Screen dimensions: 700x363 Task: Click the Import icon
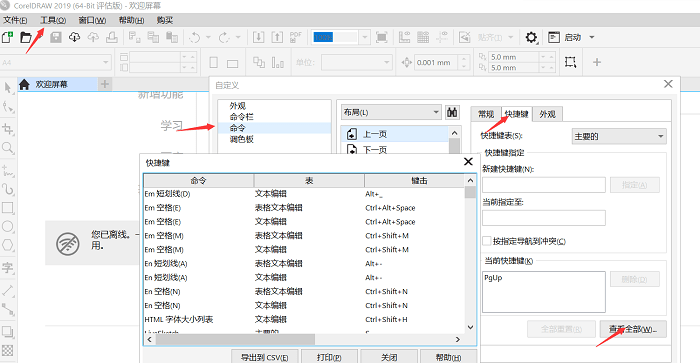point(258,37)
